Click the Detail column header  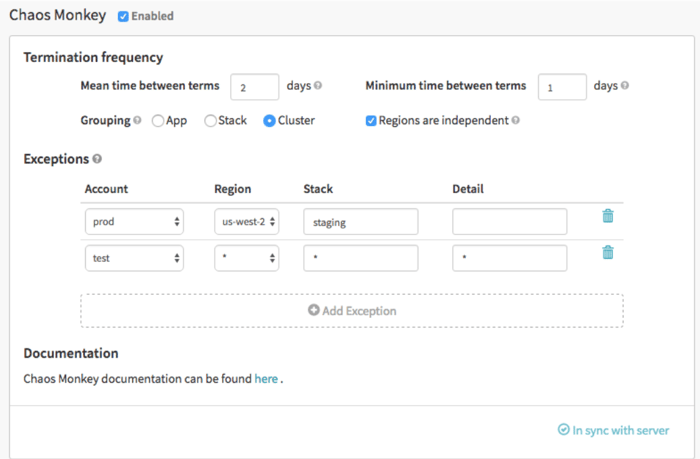click(x=468, y=189)
